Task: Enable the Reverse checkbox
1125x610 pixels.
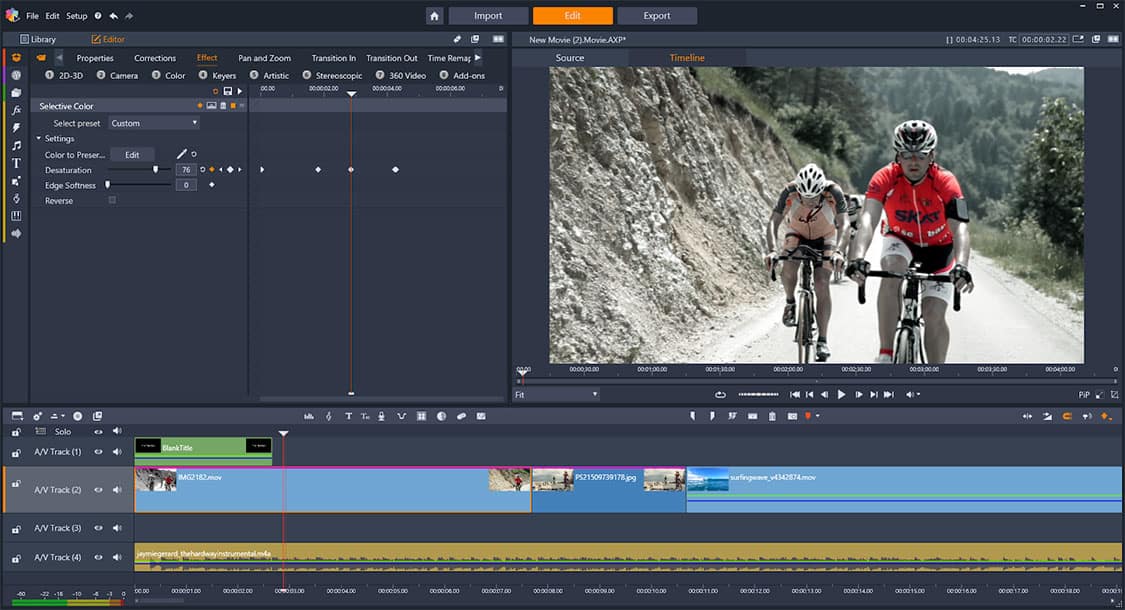Action: (x=112, y=200)
